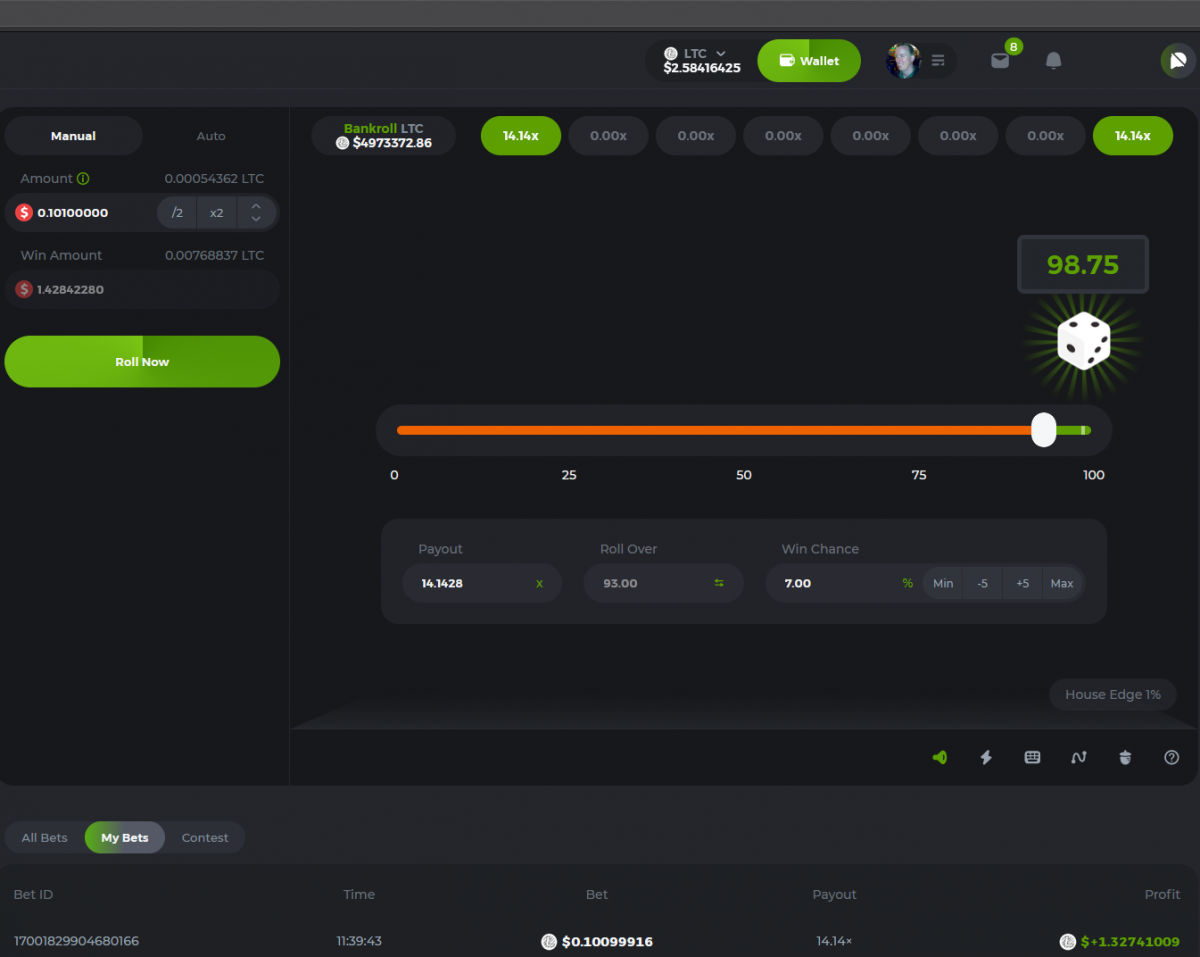1200x957 pixels.
Task: Swap Roll Over direction toggle icon
Action: click(718, 583)
